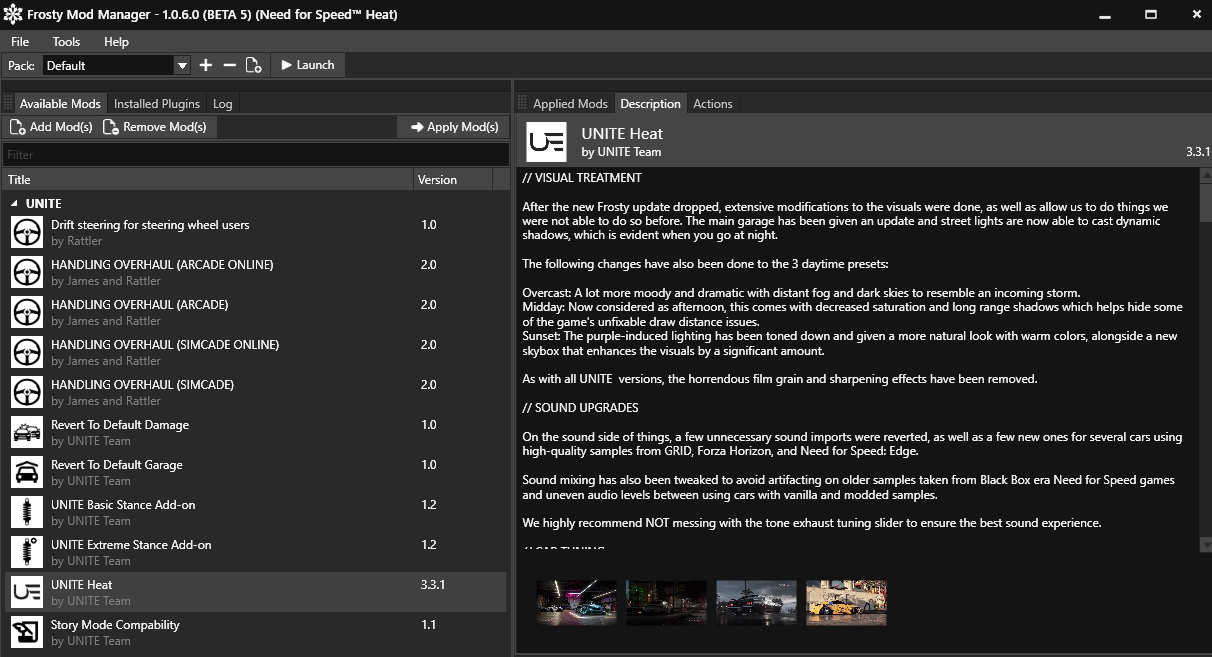Click the pack file icon next to minus

coord(254,65)
